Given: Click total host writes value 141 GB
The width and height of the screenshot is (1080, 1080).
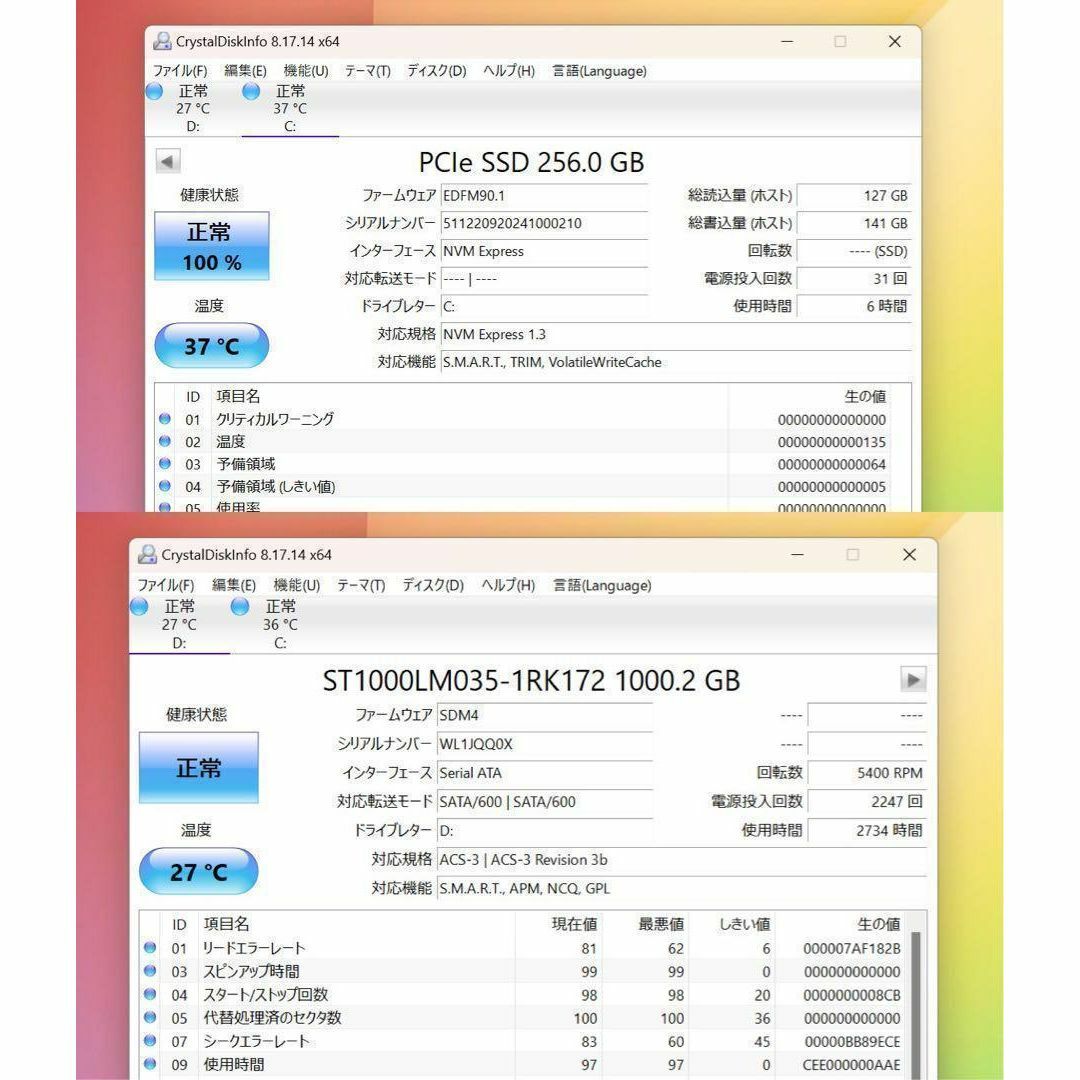Looking at the screenshot, I should pos(854,223).
